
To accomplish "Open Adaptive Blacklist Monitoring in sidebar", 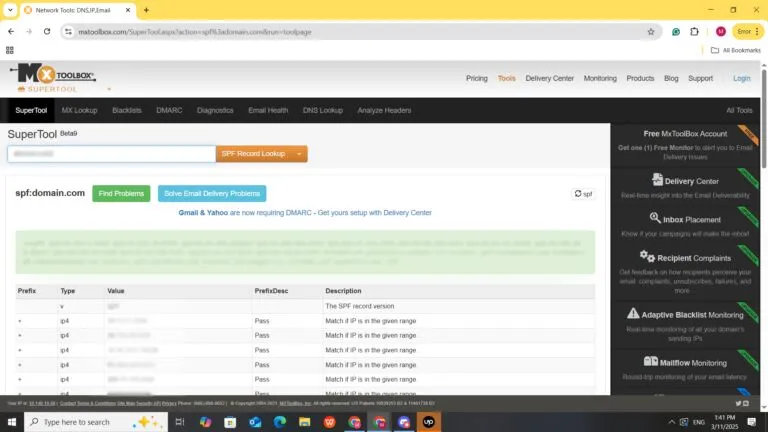I will pos(685,314).
